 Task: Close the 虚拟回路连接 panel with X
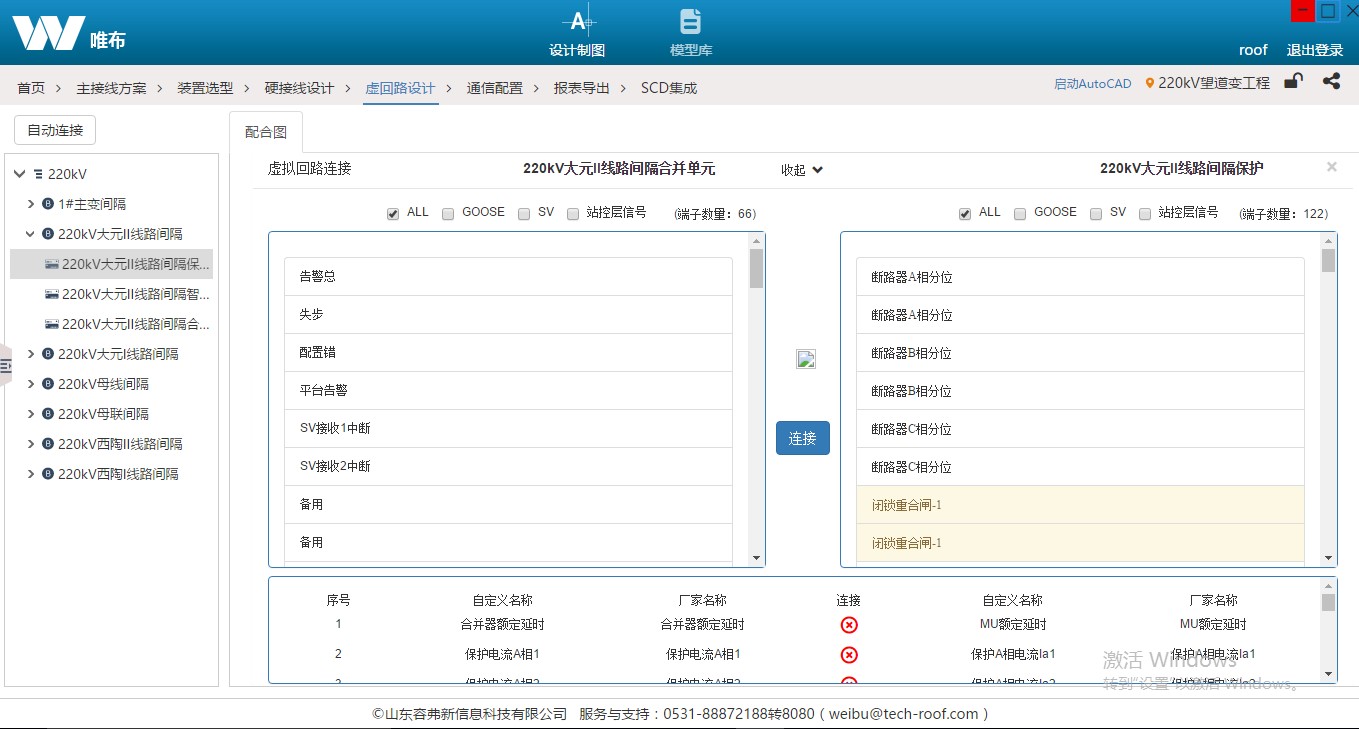[x=1331, y=167]
